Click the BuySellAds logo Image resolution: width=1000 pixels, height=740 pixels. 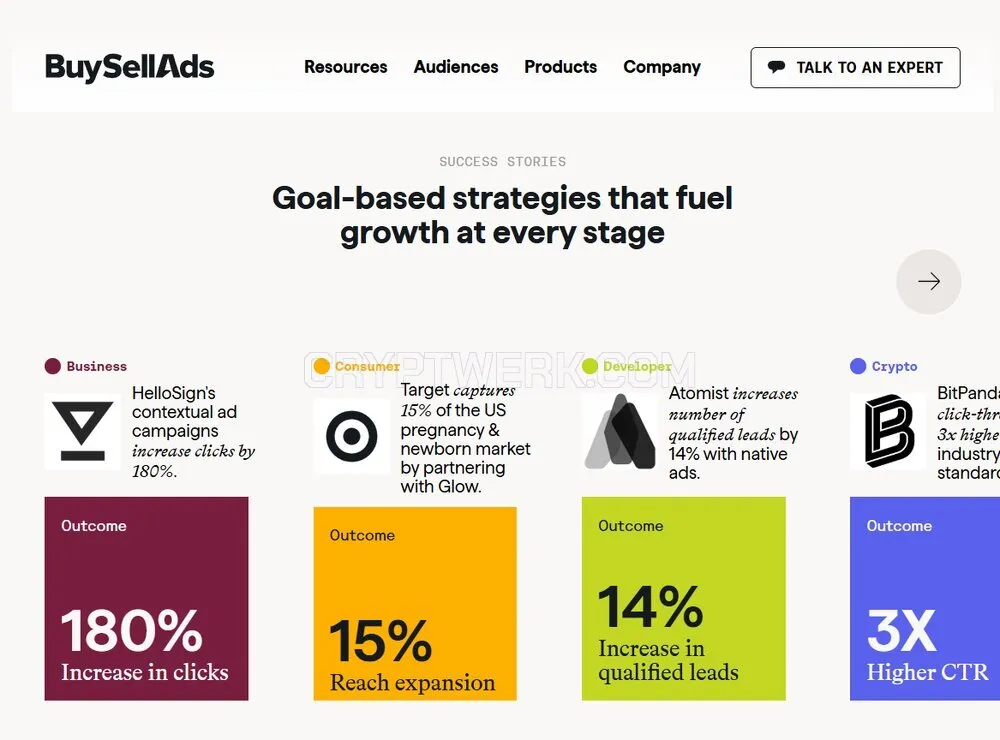point(129,68)
